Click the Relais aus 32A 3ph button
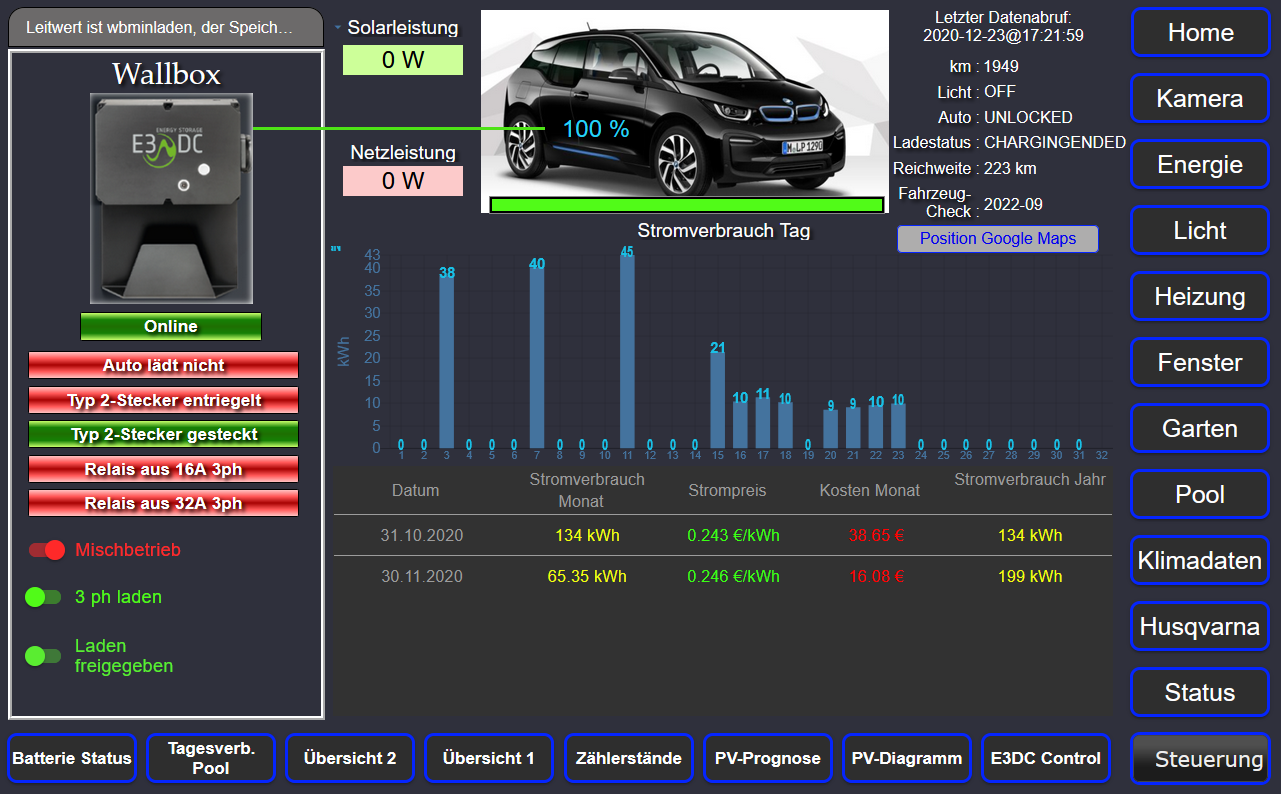 click(163, 503)
